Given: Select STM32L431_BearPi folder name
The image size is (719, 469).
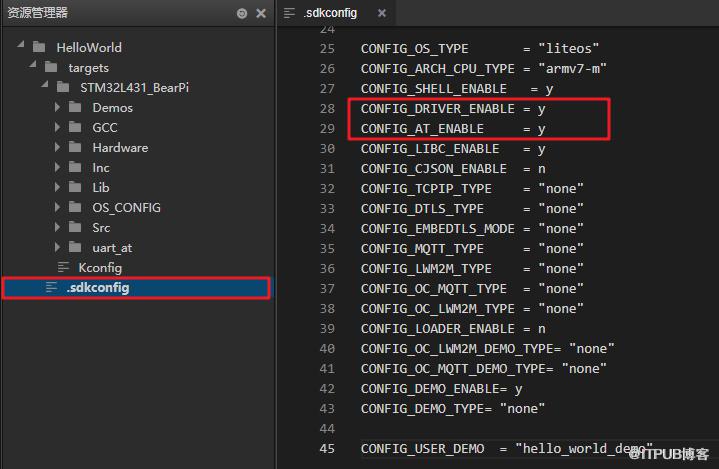Looking at the screenshot, I should point(134,88).
